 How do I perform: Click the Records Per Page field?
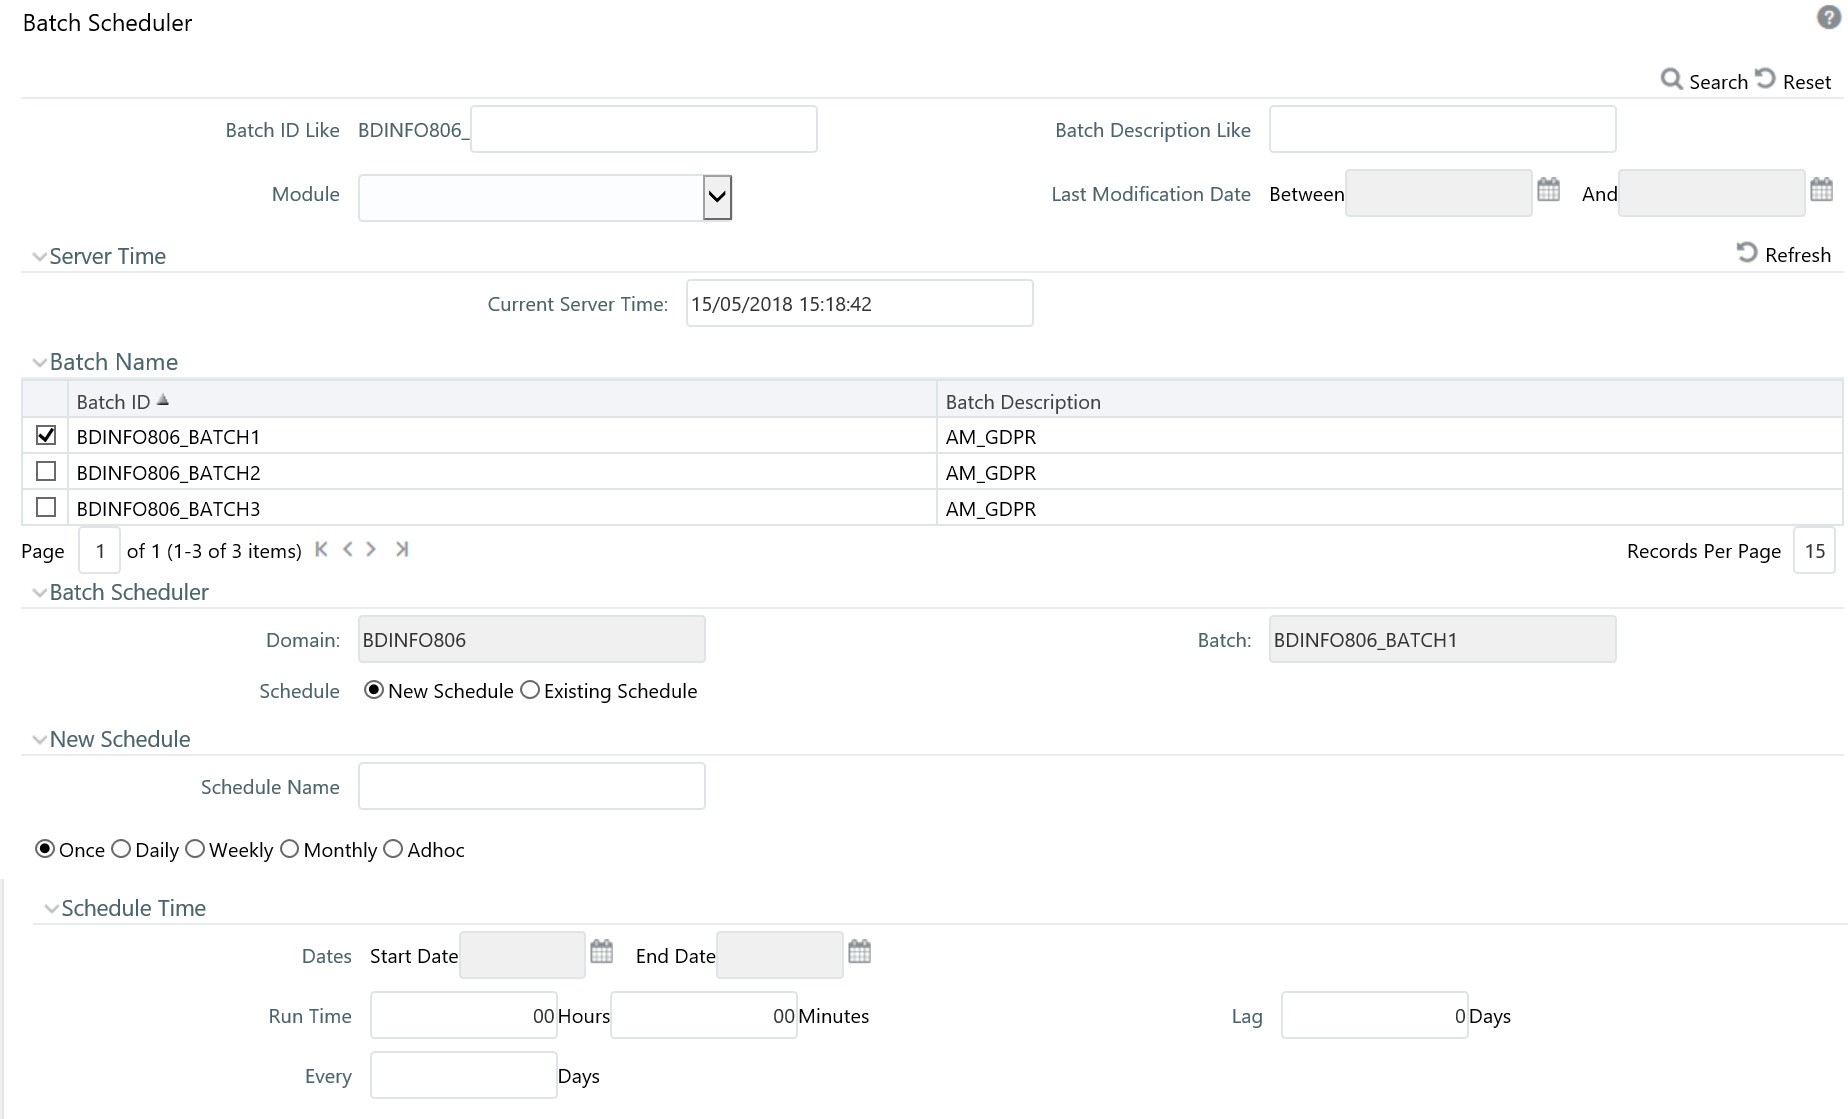tap(1814, 550)
